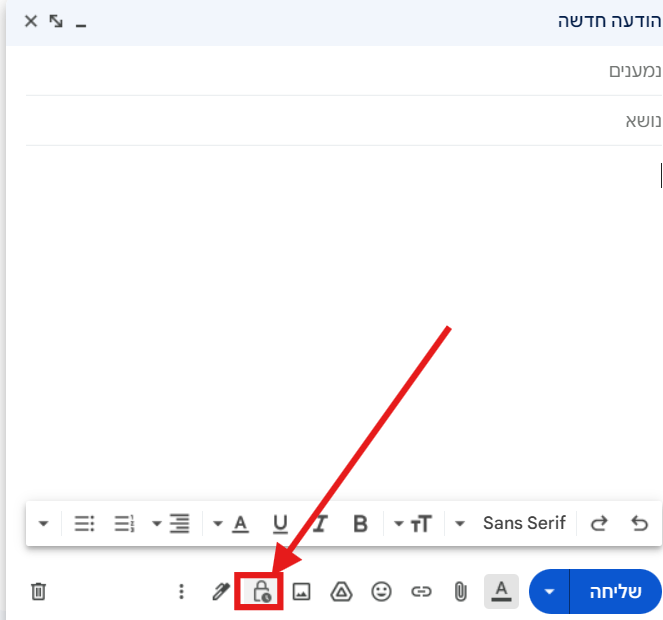Open text size dropdown

[x=413, y=524]
